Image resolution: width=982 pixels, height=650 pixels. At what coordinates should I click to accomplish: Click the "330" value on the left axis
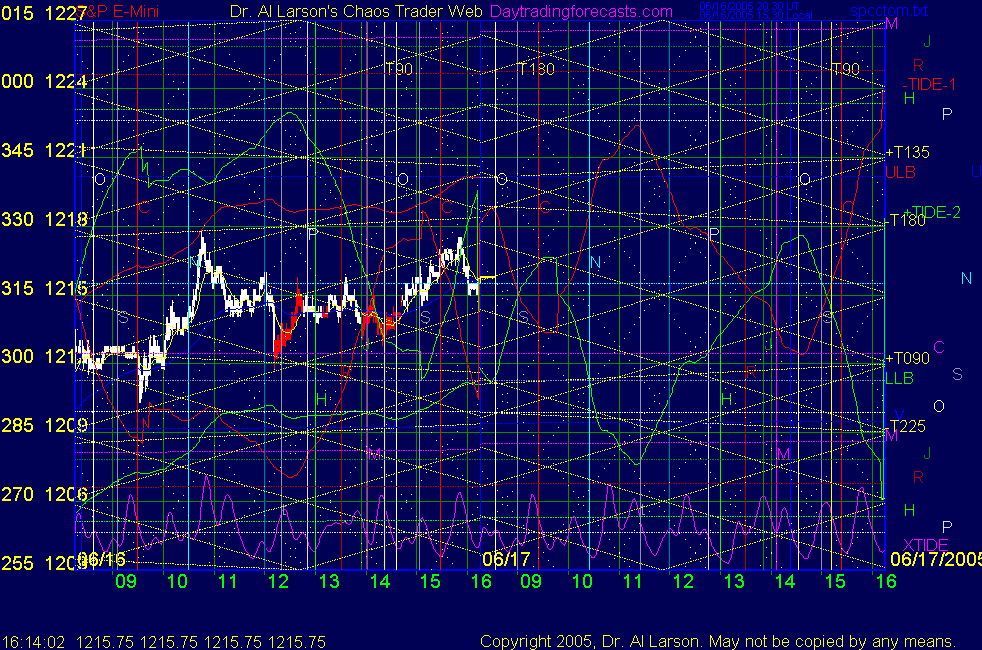pyautogui.click(x=17, y=219)
